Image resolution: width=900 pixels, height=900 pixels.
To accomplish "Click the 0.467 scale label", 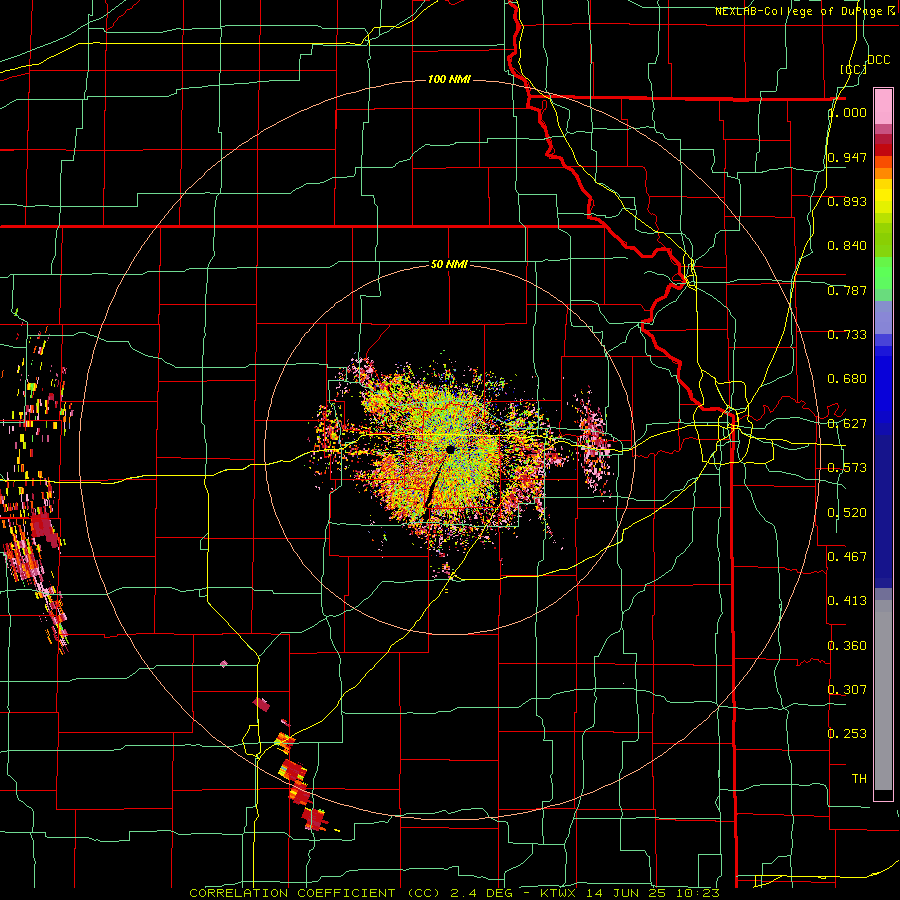I will point(847,556).
